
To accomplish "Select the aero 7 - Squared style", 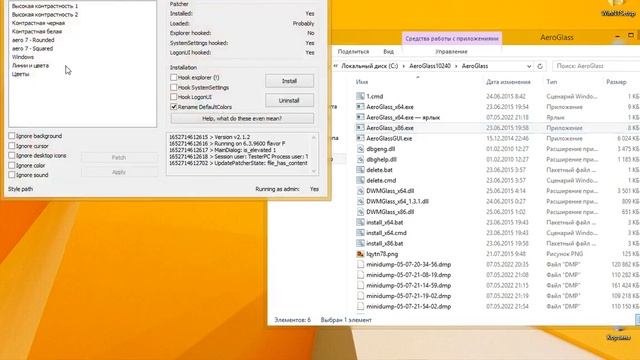I will (x=33, y=49).
